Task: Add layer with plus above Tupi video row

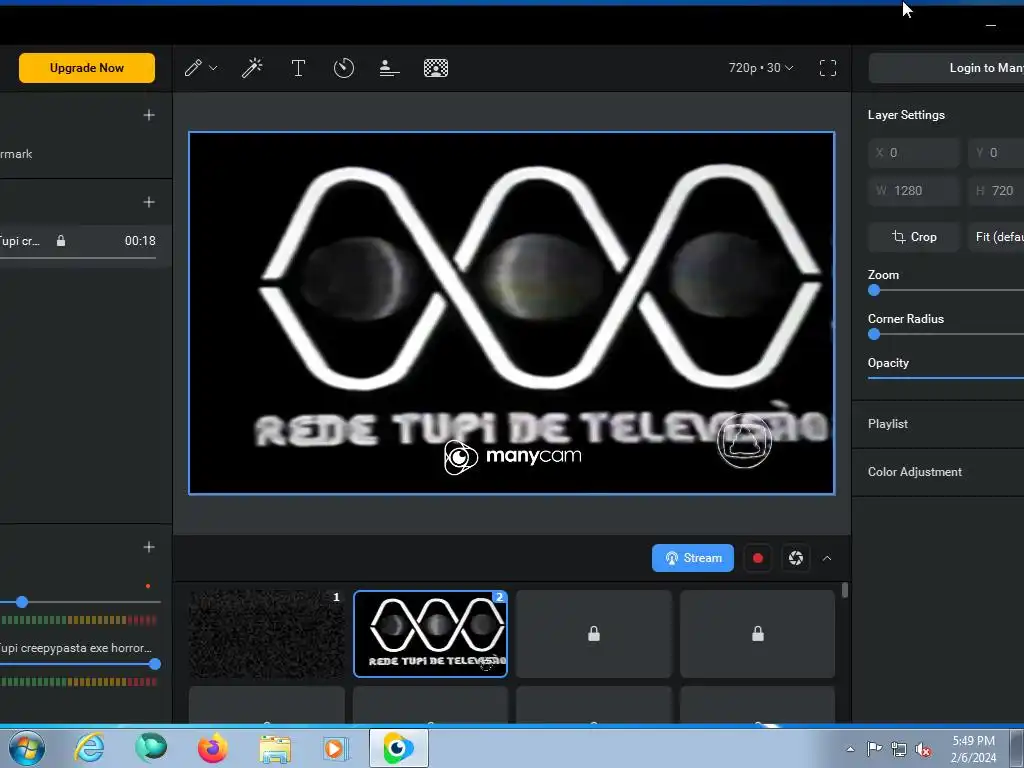Action: (x=149, y=202)
